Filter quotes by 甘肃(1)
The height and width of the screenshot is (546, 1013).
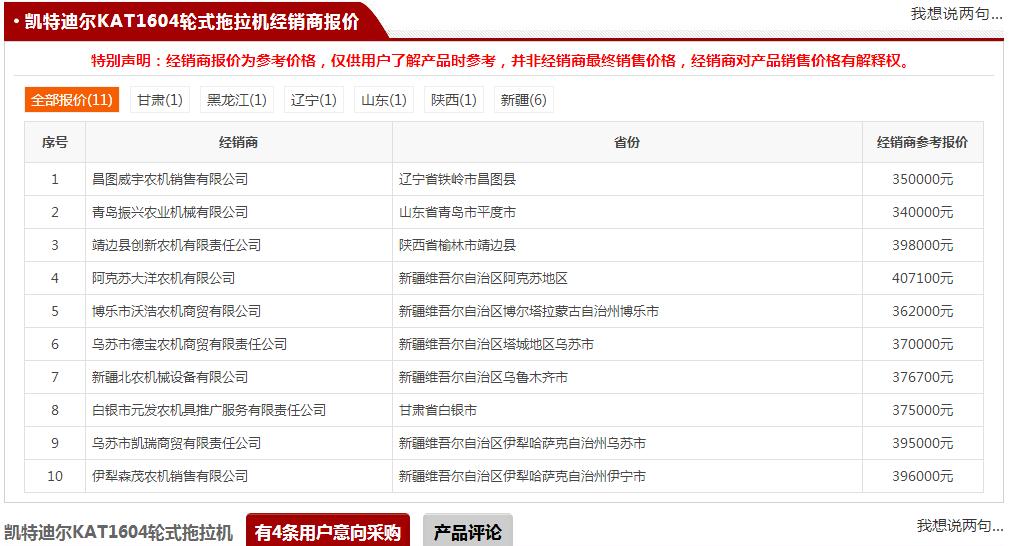pos(160,100)
